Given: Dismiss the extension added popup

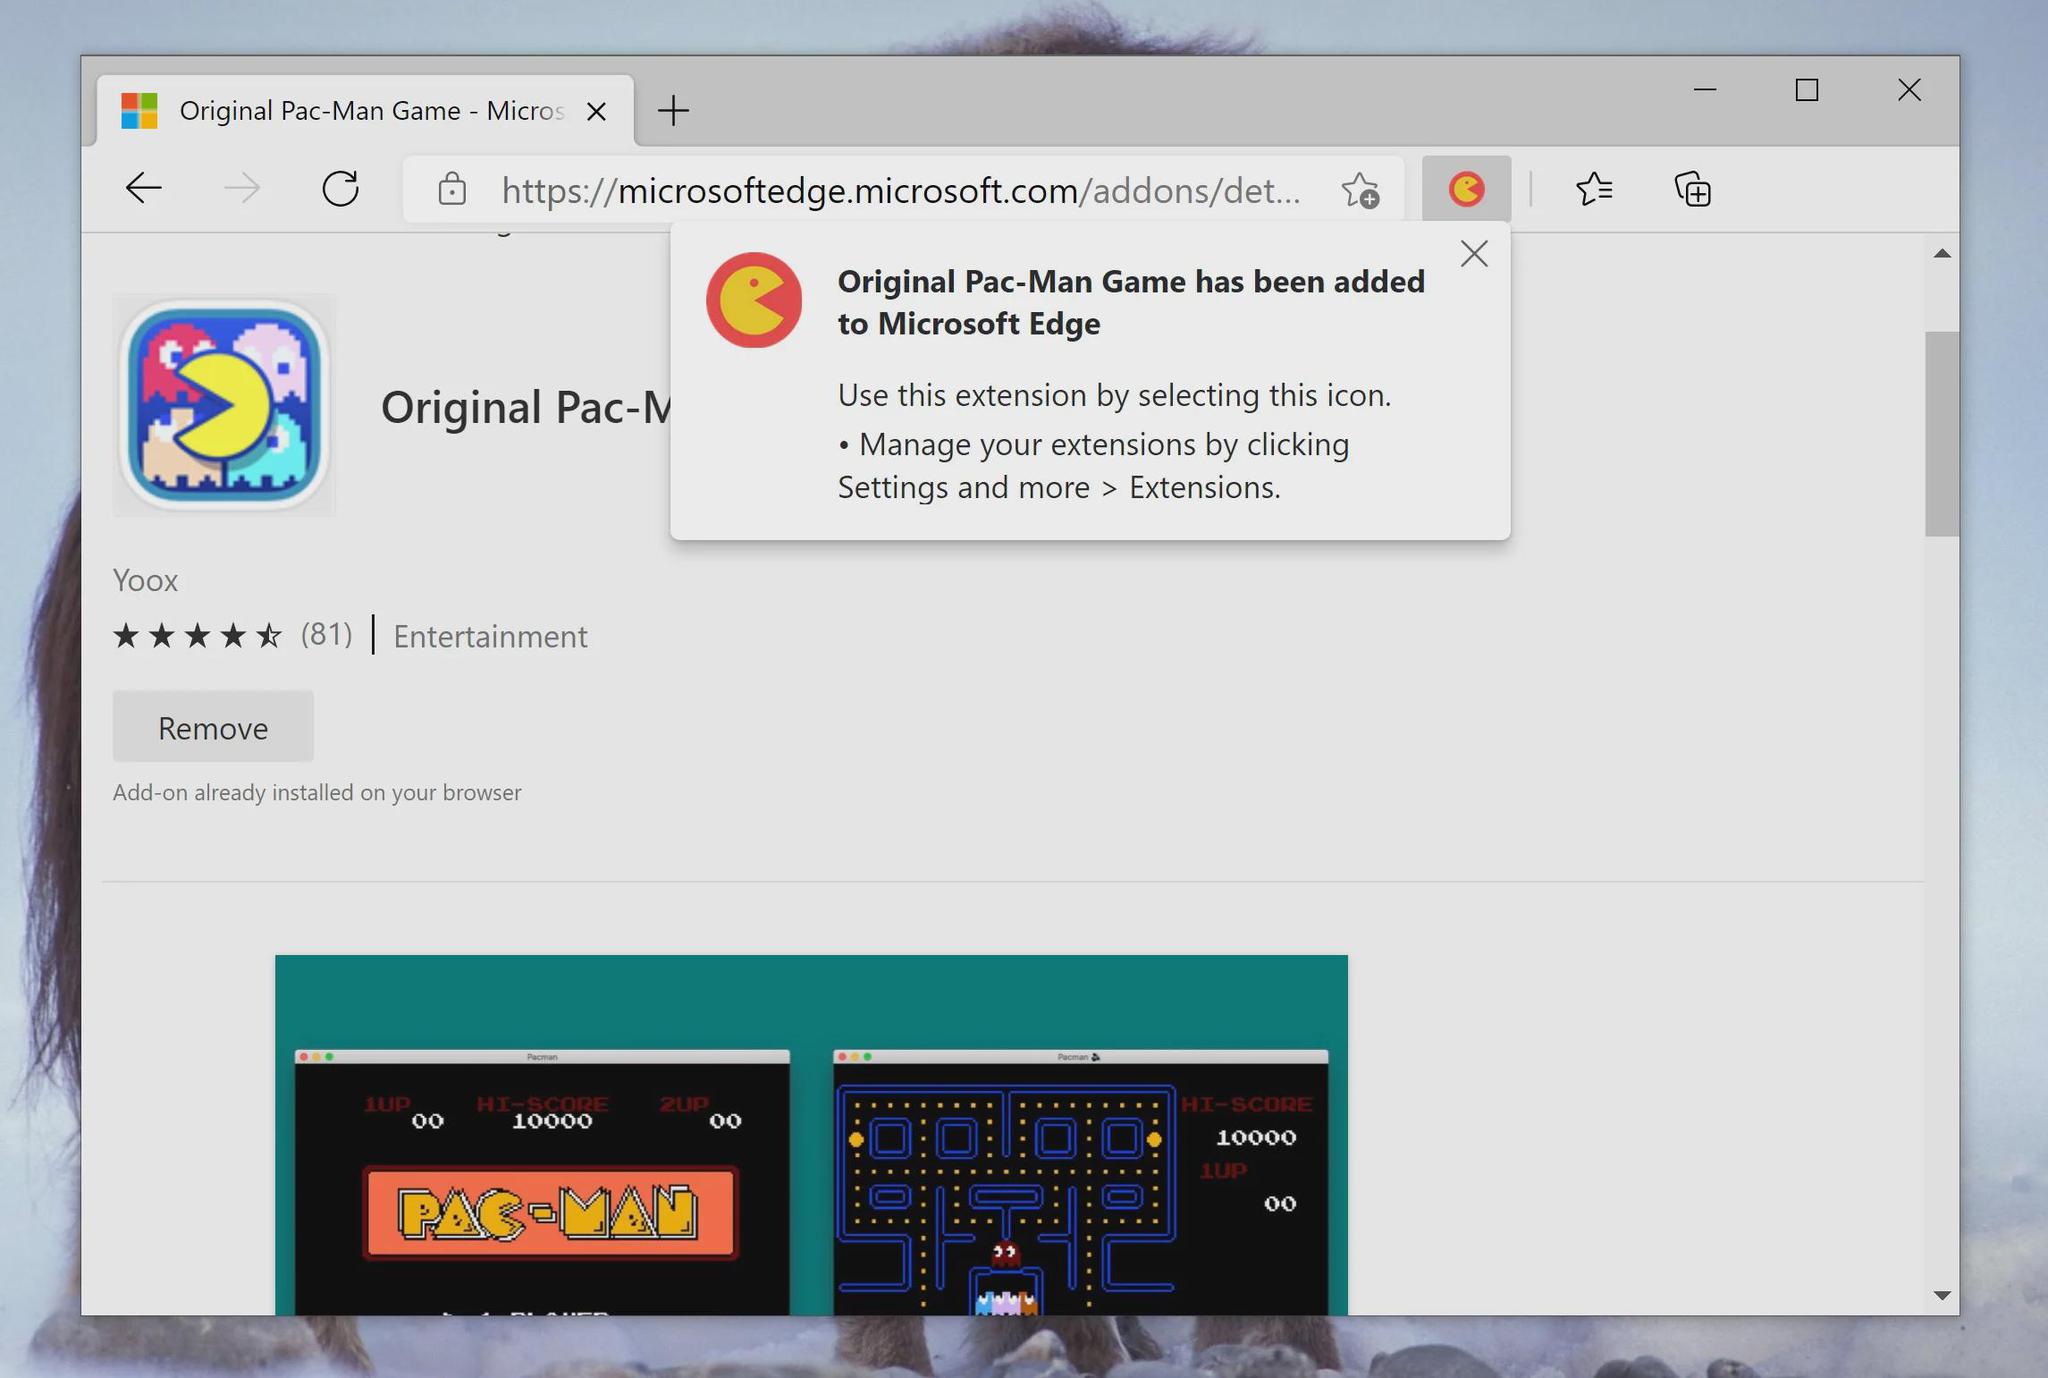Looking at the screenshot, I should click(1474, 254).
